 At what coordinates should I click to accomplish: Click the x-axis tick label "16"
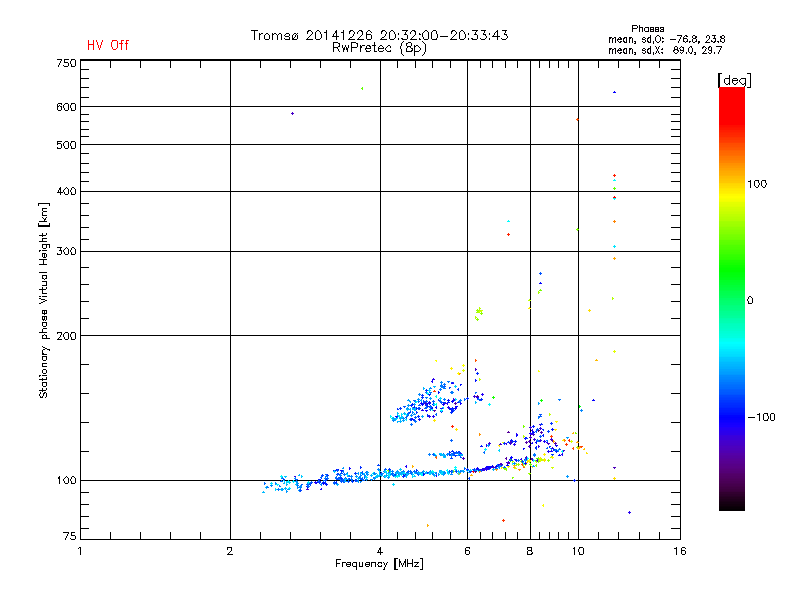point(680,551)
